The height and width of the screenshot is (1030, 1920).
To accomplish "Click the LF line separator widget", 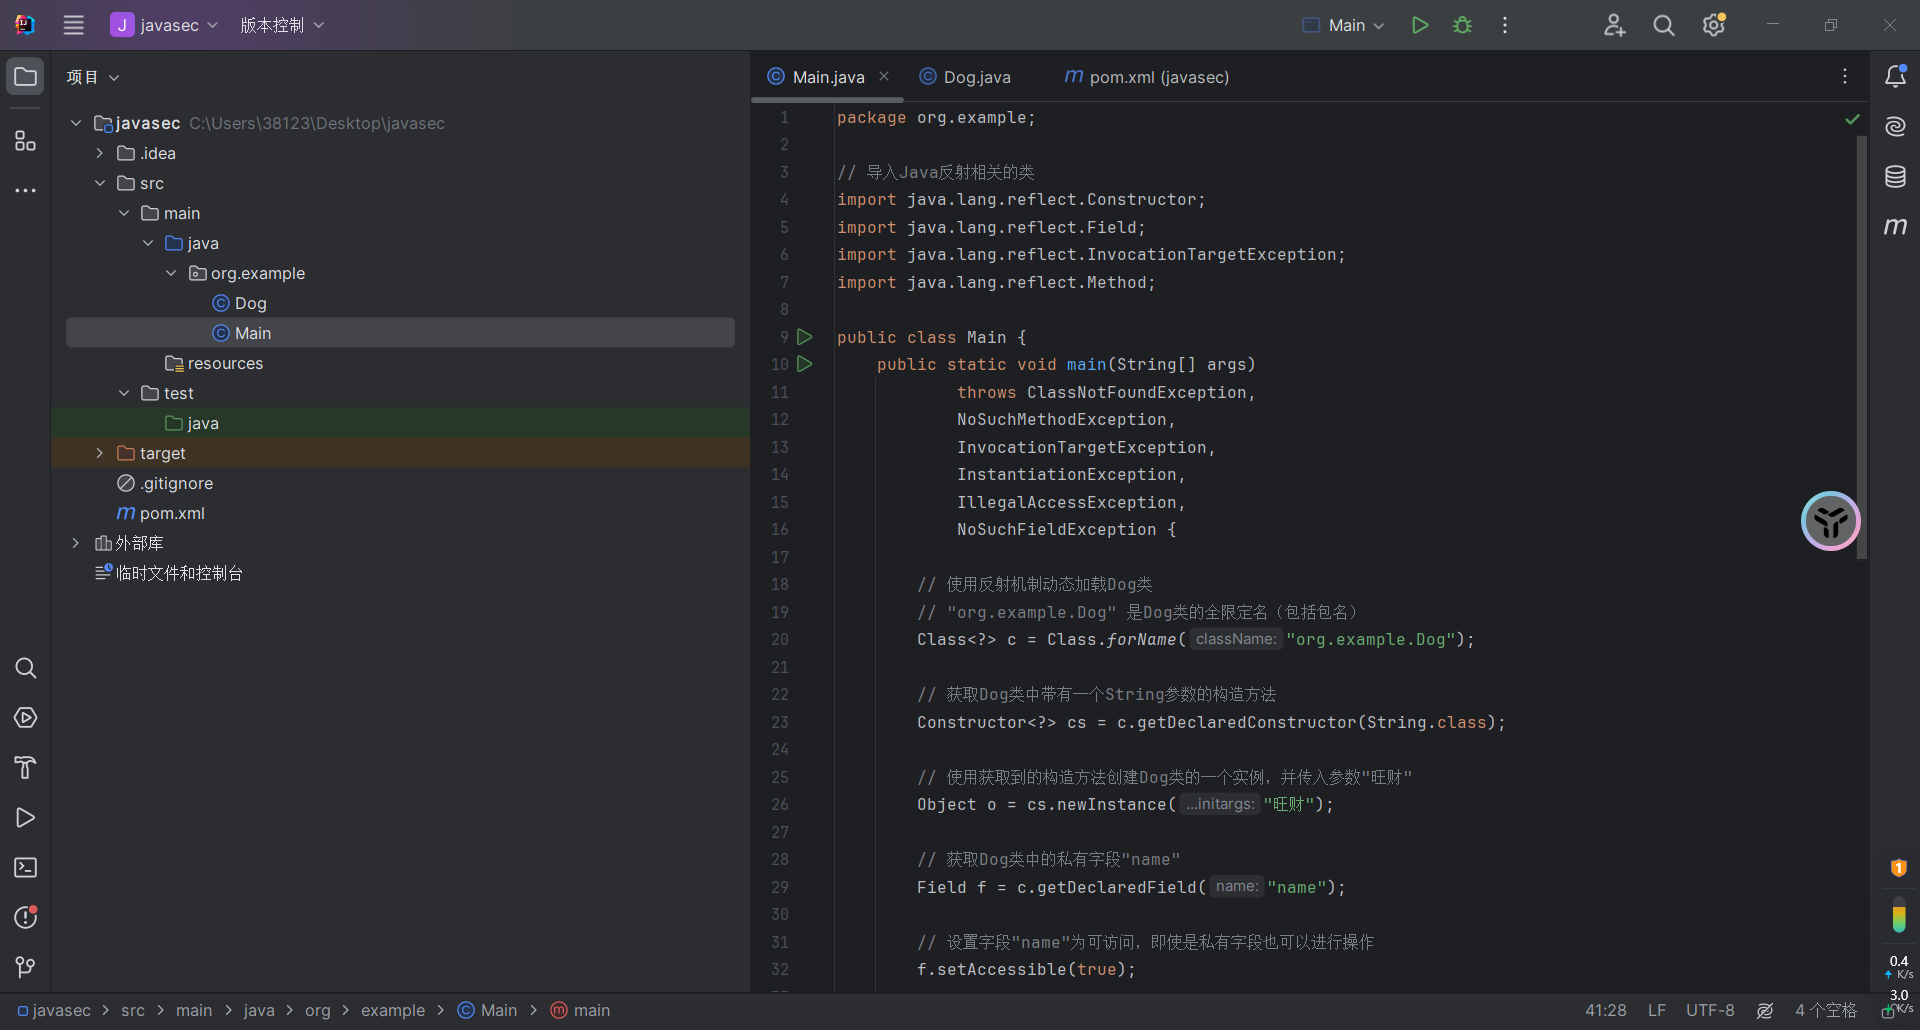I will tap(1657, 1011).
